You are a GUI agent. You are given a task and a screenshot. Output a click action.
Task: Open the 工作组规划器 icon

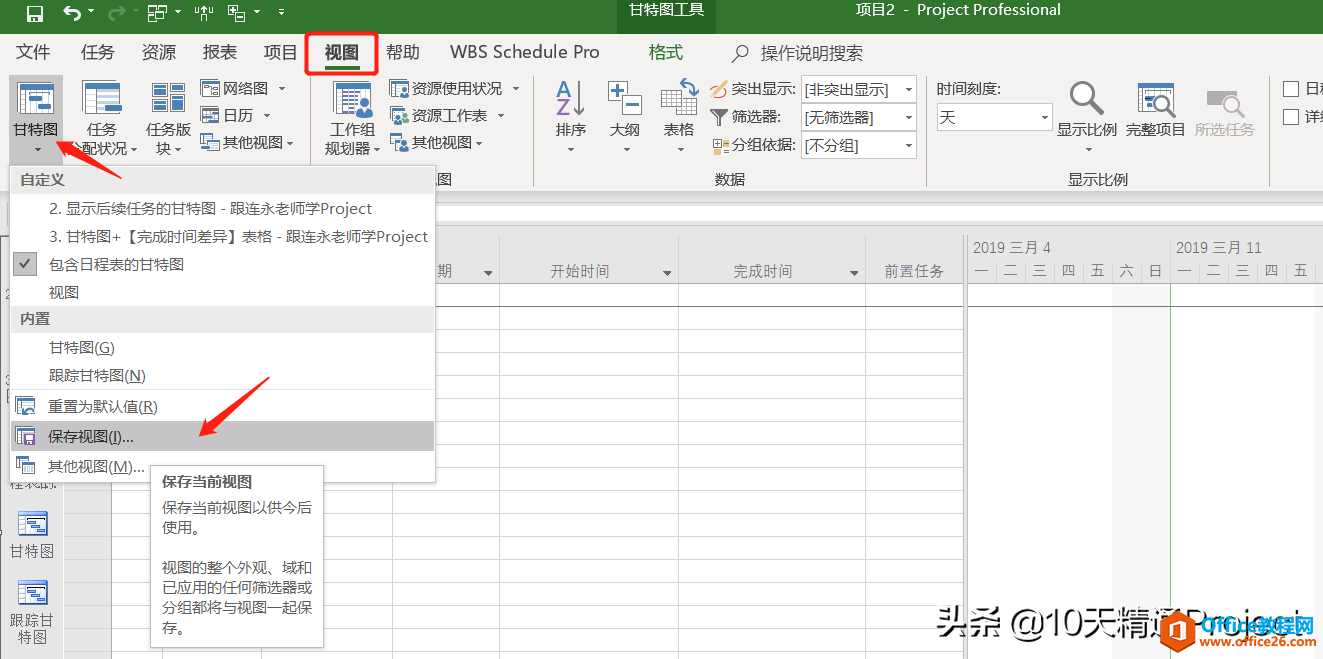point(351,99)
